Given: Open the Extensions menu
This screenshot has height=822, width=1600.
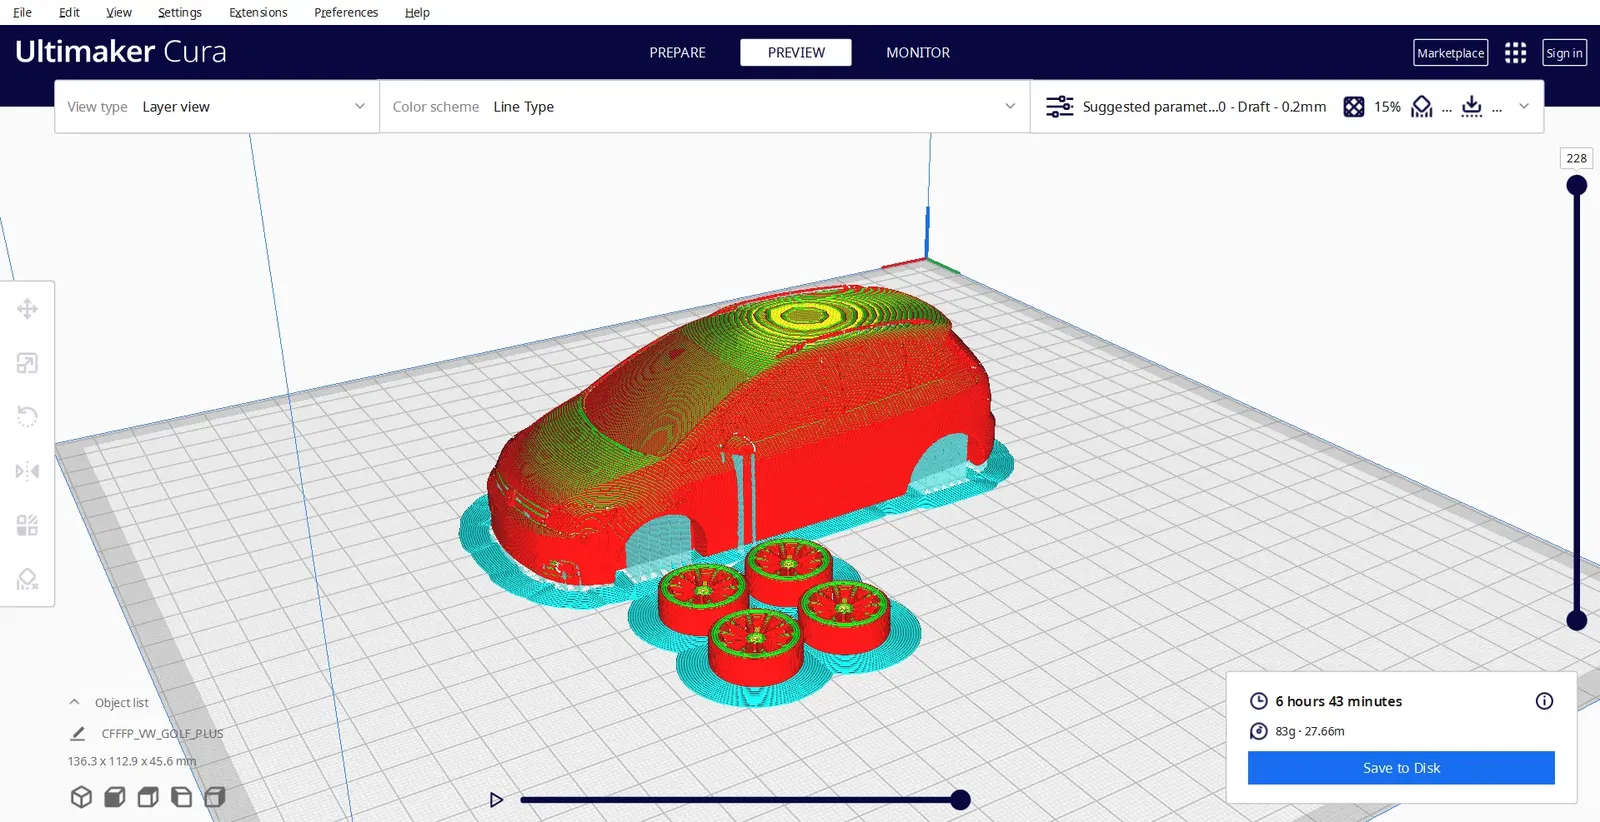Looking at the screenshot, I should pos(258,12).
